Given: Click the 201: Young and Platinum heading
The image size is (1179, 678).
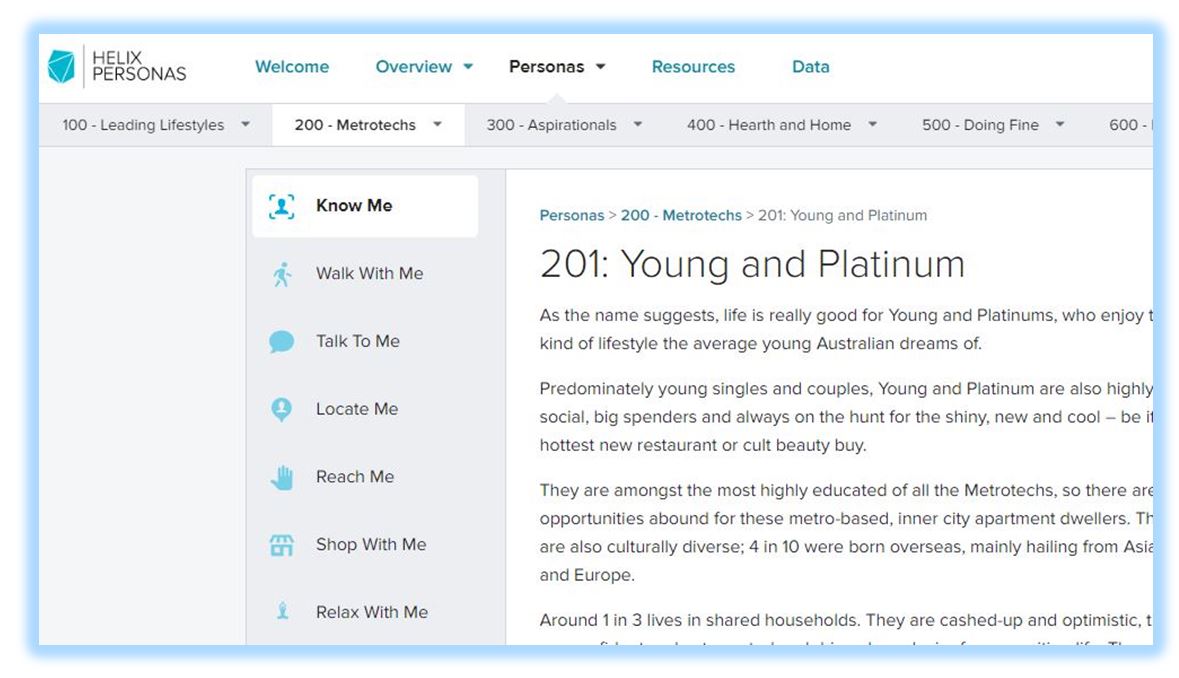Looking at the screenshot, I should pos(752,264).
